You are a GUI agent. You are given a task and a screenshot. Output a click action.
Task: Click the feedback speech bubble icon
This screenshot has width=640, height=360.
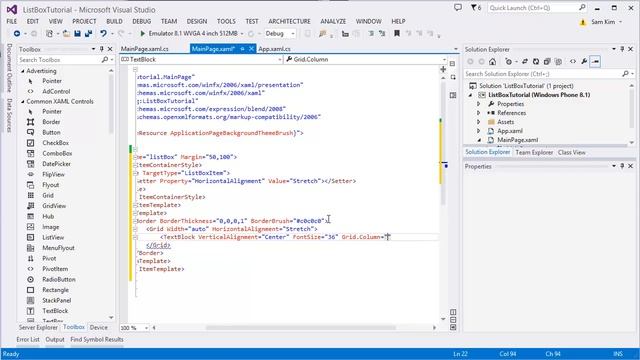[458, 8]
